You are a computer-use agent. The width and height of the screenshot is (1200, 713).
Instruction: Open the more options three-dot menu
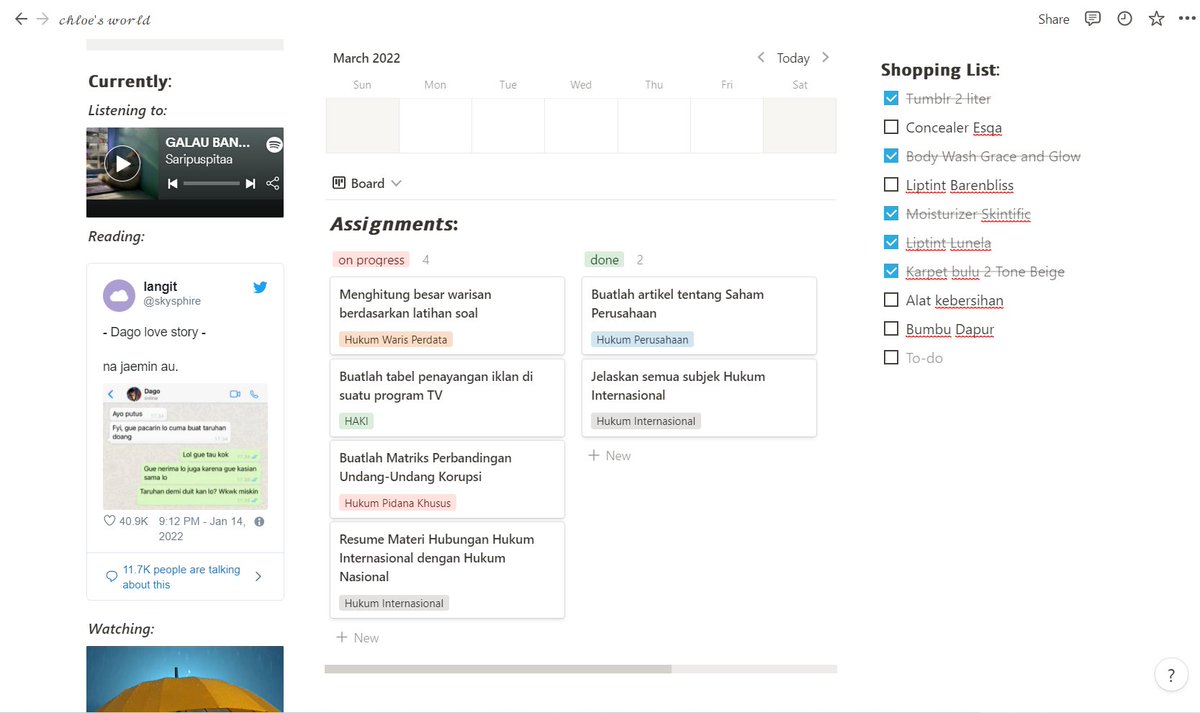click(x=1185, y=19)
